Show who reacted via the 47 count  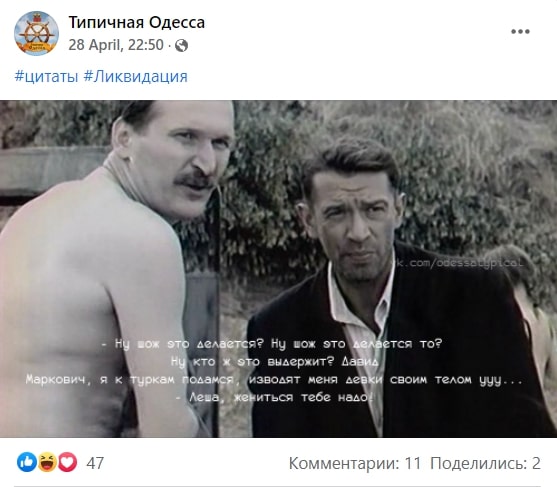coord(95,463)
